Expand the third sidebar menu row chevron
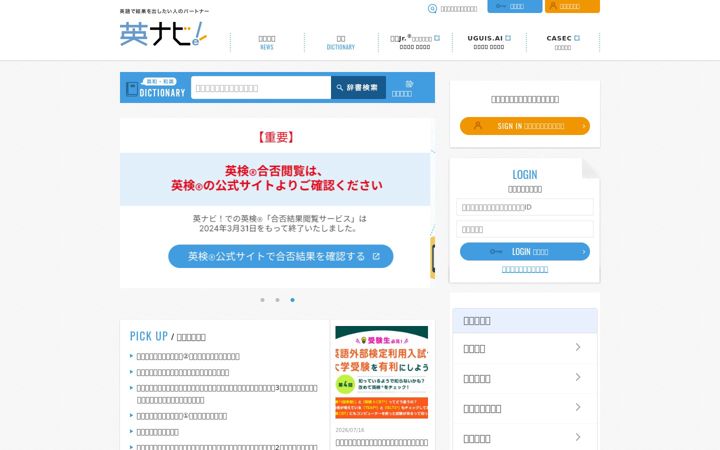Viewport: 720px width, 450px height. coord(578,407)
